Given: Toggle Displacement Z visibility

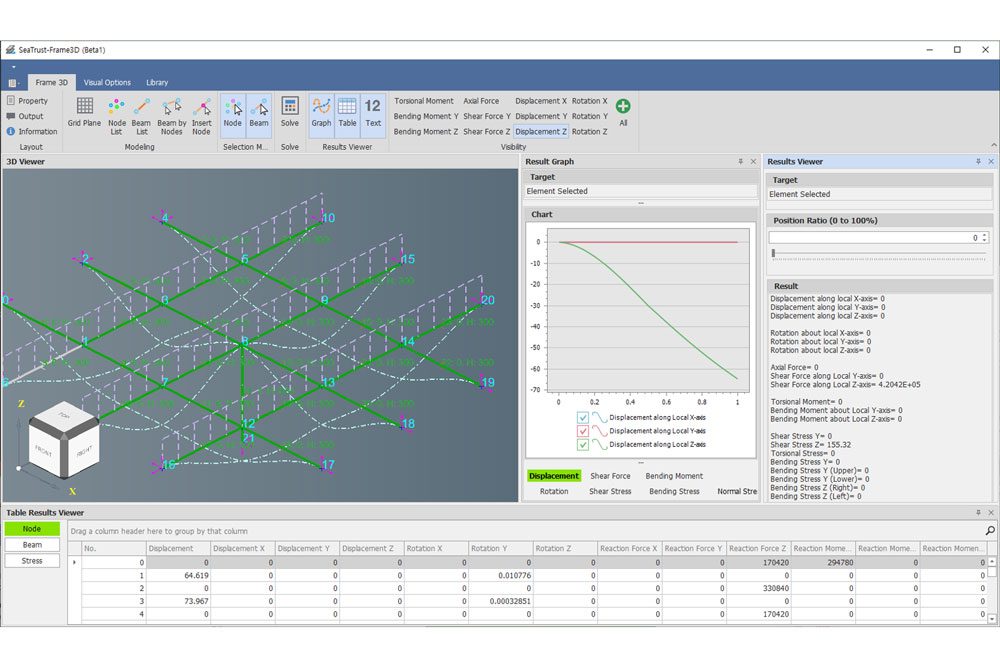Looking at the screenshot, I should [x=541, y=131].
